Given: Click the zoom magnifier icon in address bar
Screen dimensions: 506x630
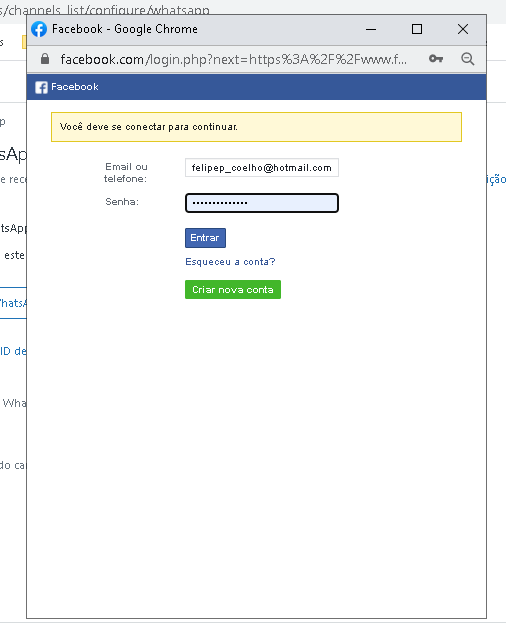Looking at the screenshot, I should [x=467, y=59].
